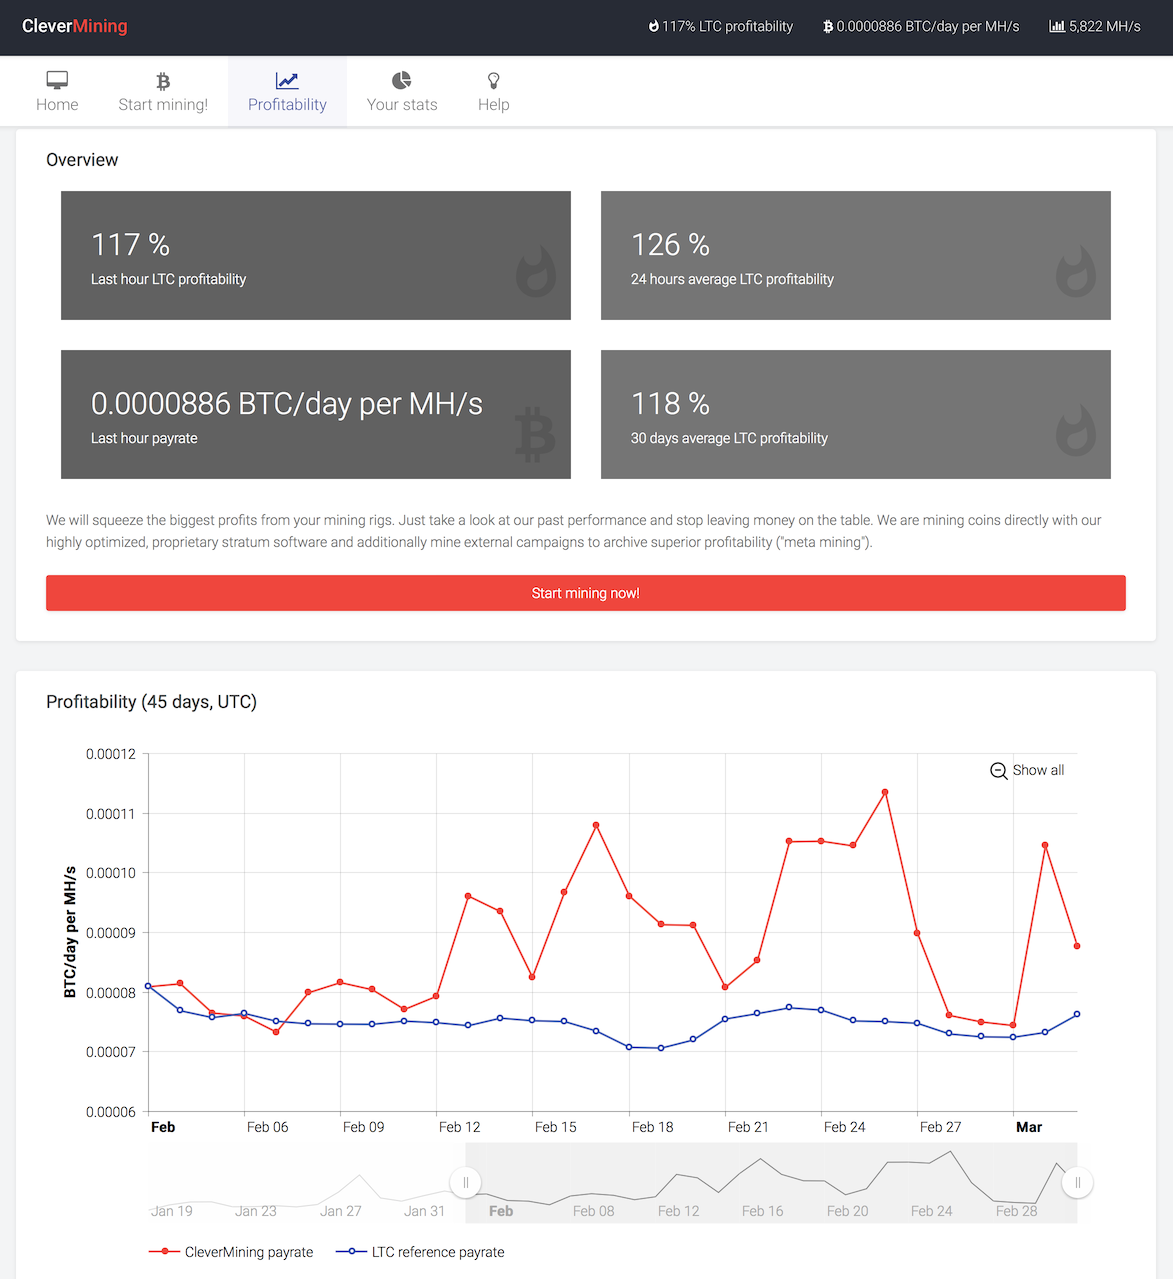Click the 30 days average LTC profitability card
This screenshot has width=1173, height=1279.
tap(856, 414)
